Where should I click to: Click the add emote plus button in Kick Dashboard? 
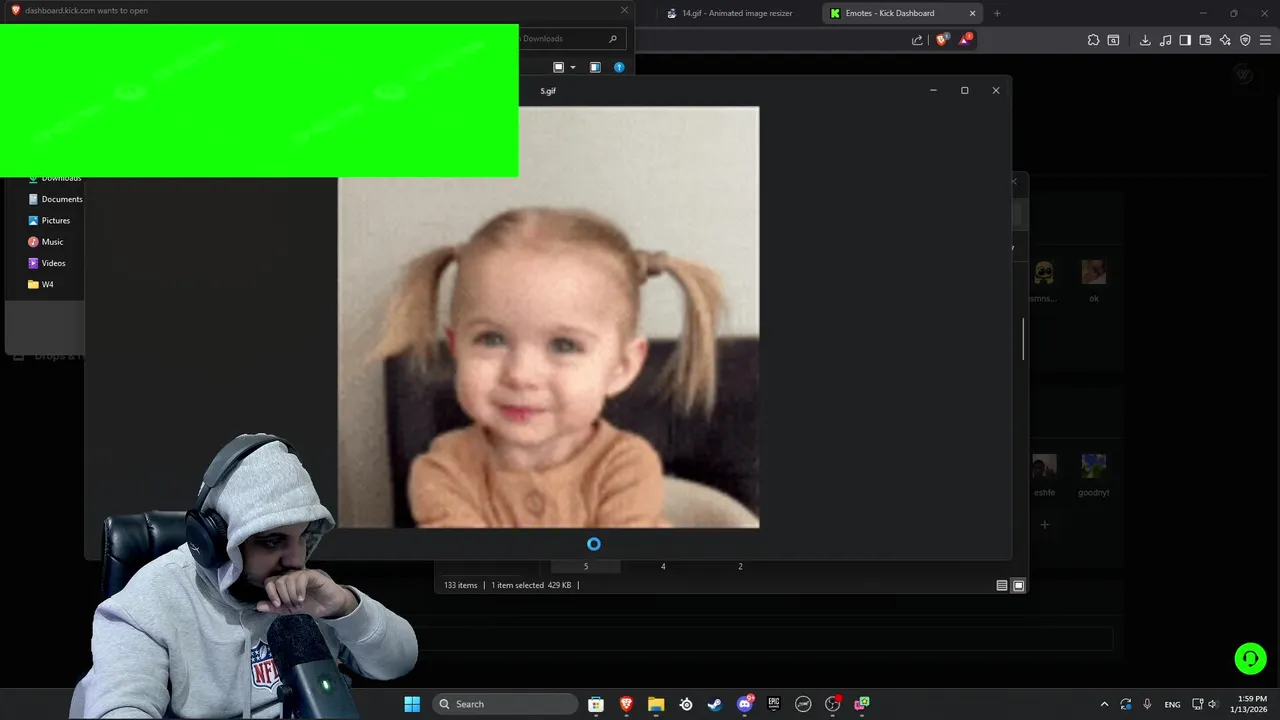(x=1044, y=524)
